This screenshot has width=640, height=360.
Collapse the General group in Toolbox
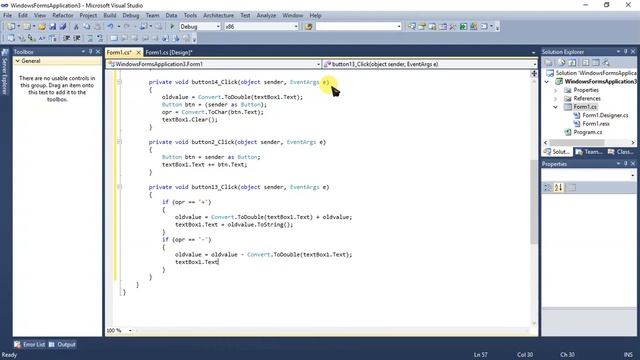pos(18,61)
